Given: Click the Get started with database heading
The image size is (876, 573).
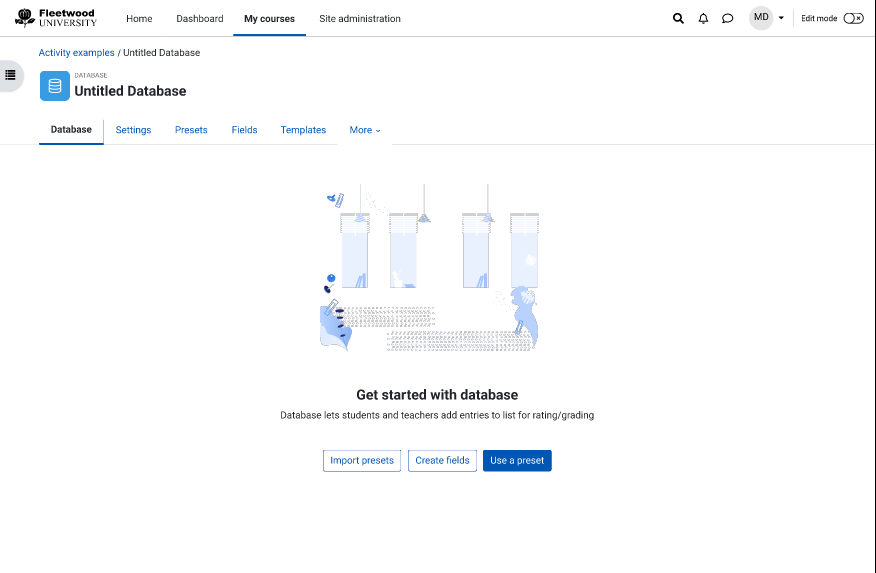Looking at the screenshot, I should [x=437, y=395].
